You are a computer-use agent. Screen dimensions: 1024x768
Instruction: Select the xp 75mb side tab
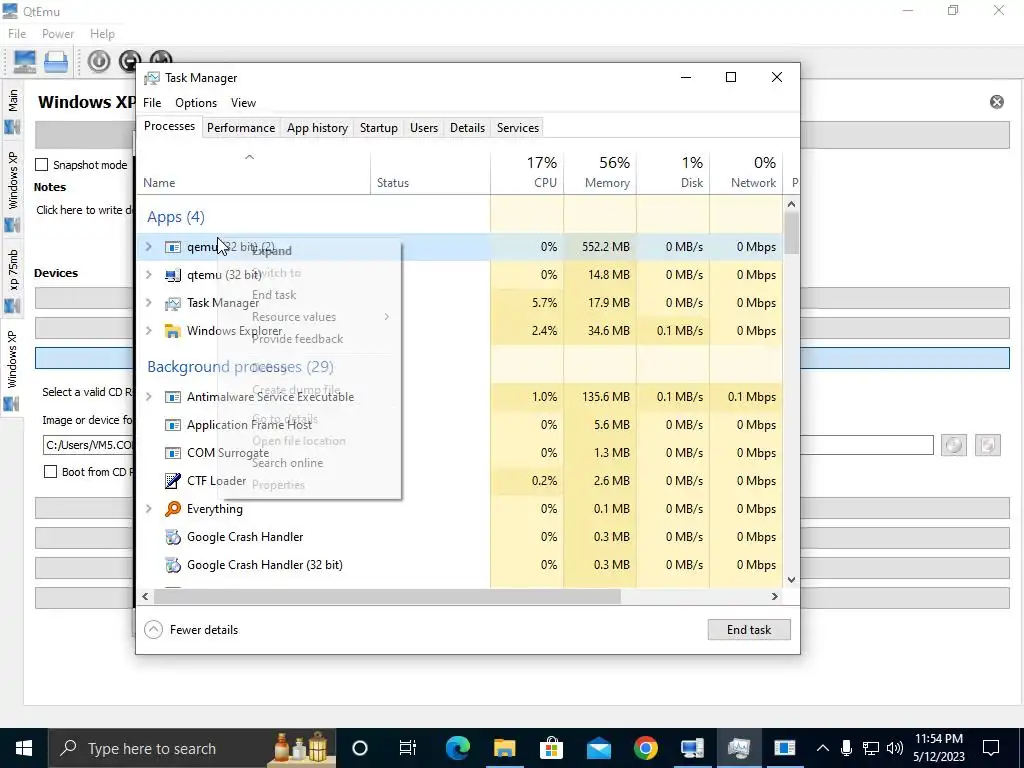point(12,279)
